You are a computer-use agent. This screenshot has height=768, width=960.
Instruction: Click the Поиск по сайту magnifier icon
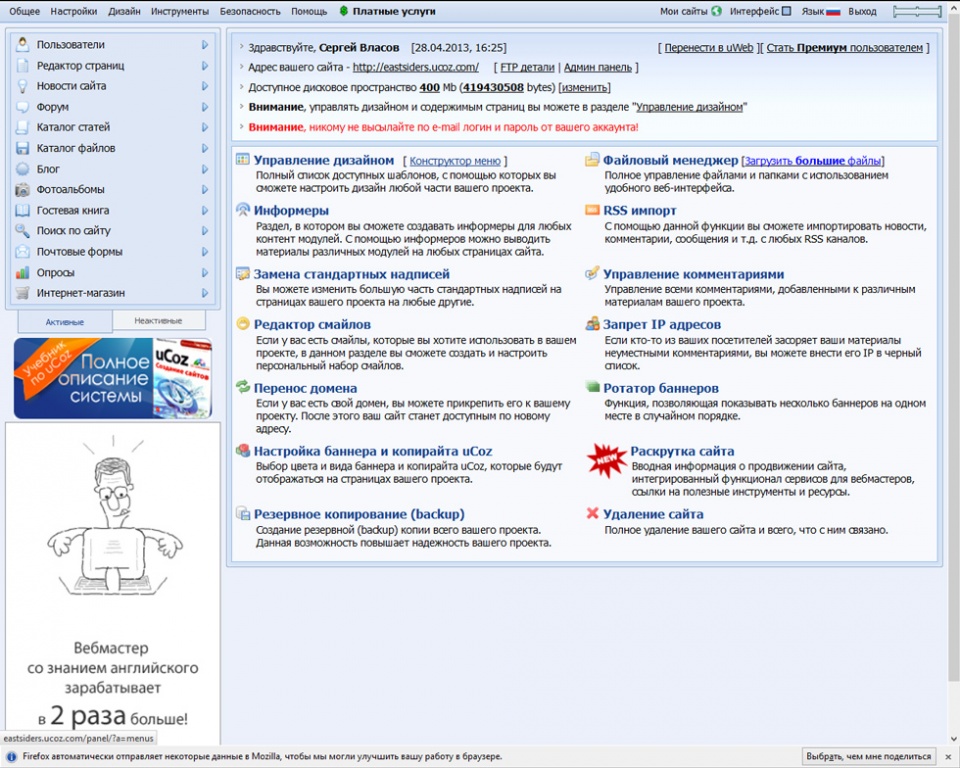click(23, 231)
